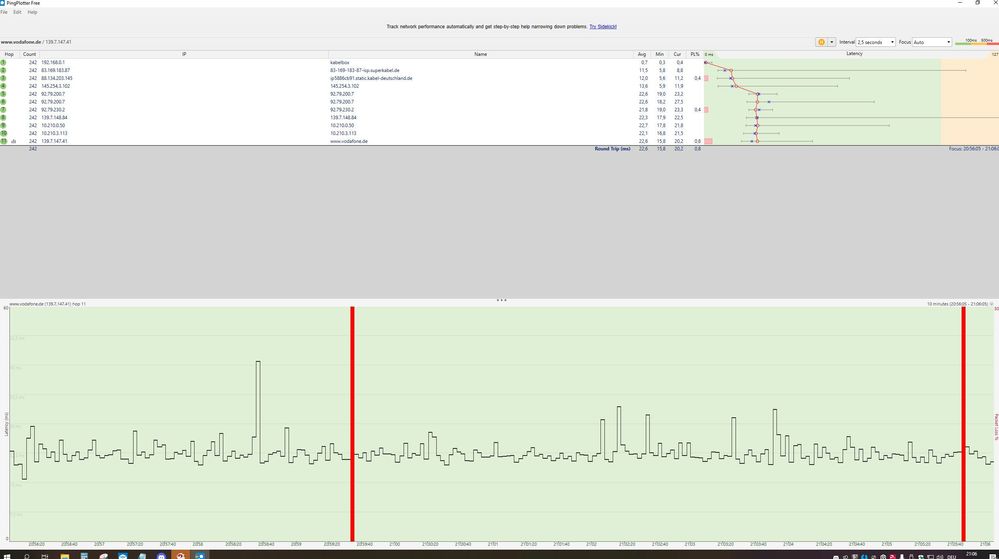Select the name ending static.kabel-deutschland.de
The height and width of the screenshot is (559, 999).
pos(371,78)
